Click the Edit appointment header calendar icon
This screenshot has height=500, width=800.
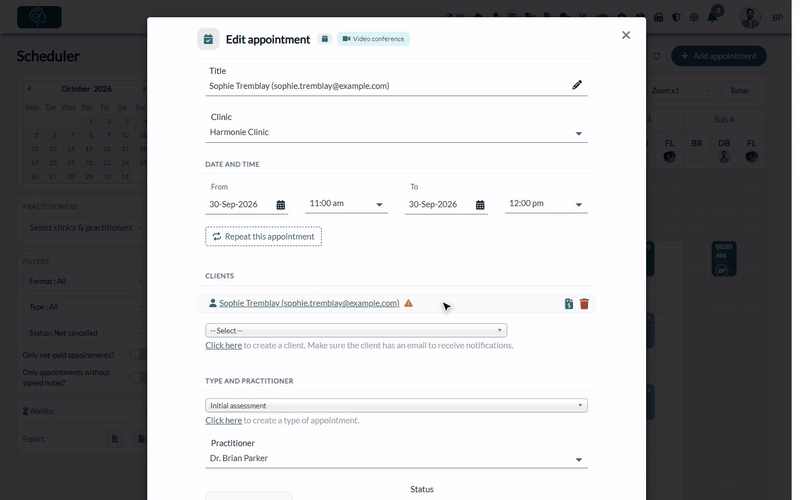coord(208,39)
